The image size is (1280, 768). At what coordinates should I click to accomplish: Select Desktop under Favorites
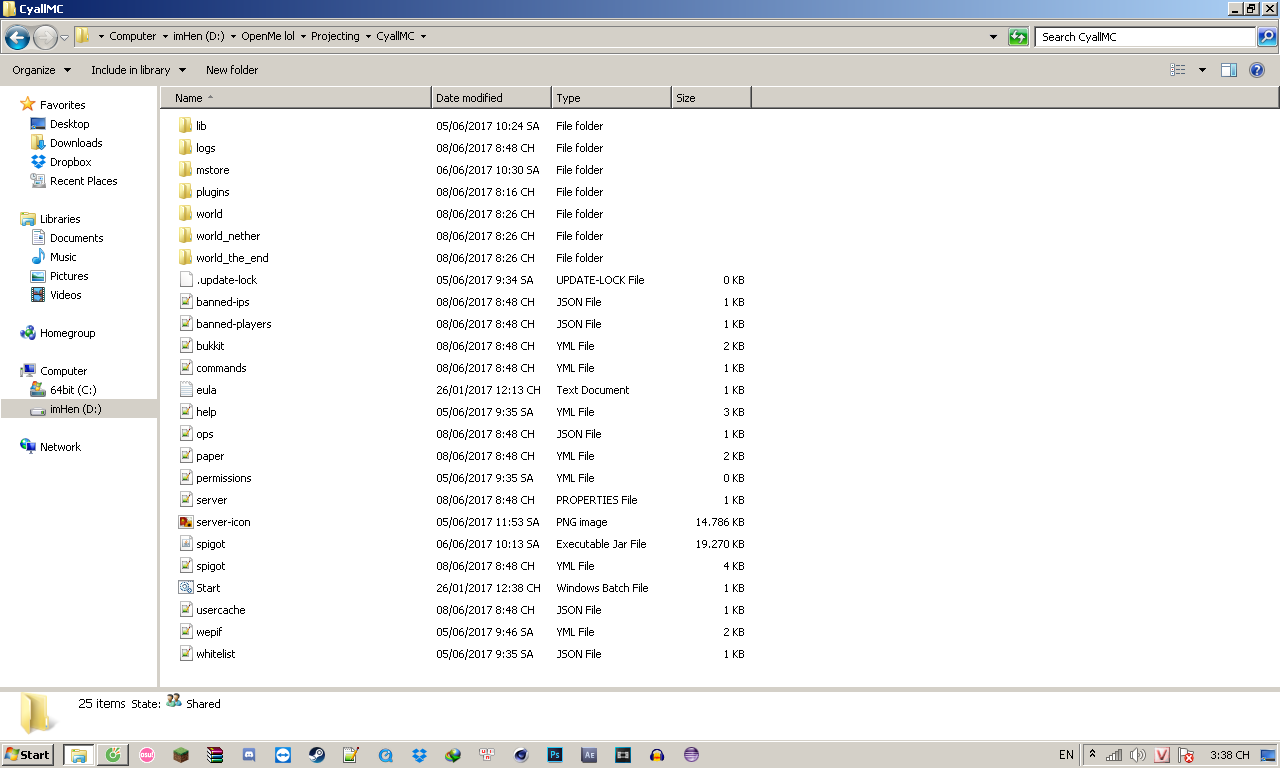coord(60,124)
